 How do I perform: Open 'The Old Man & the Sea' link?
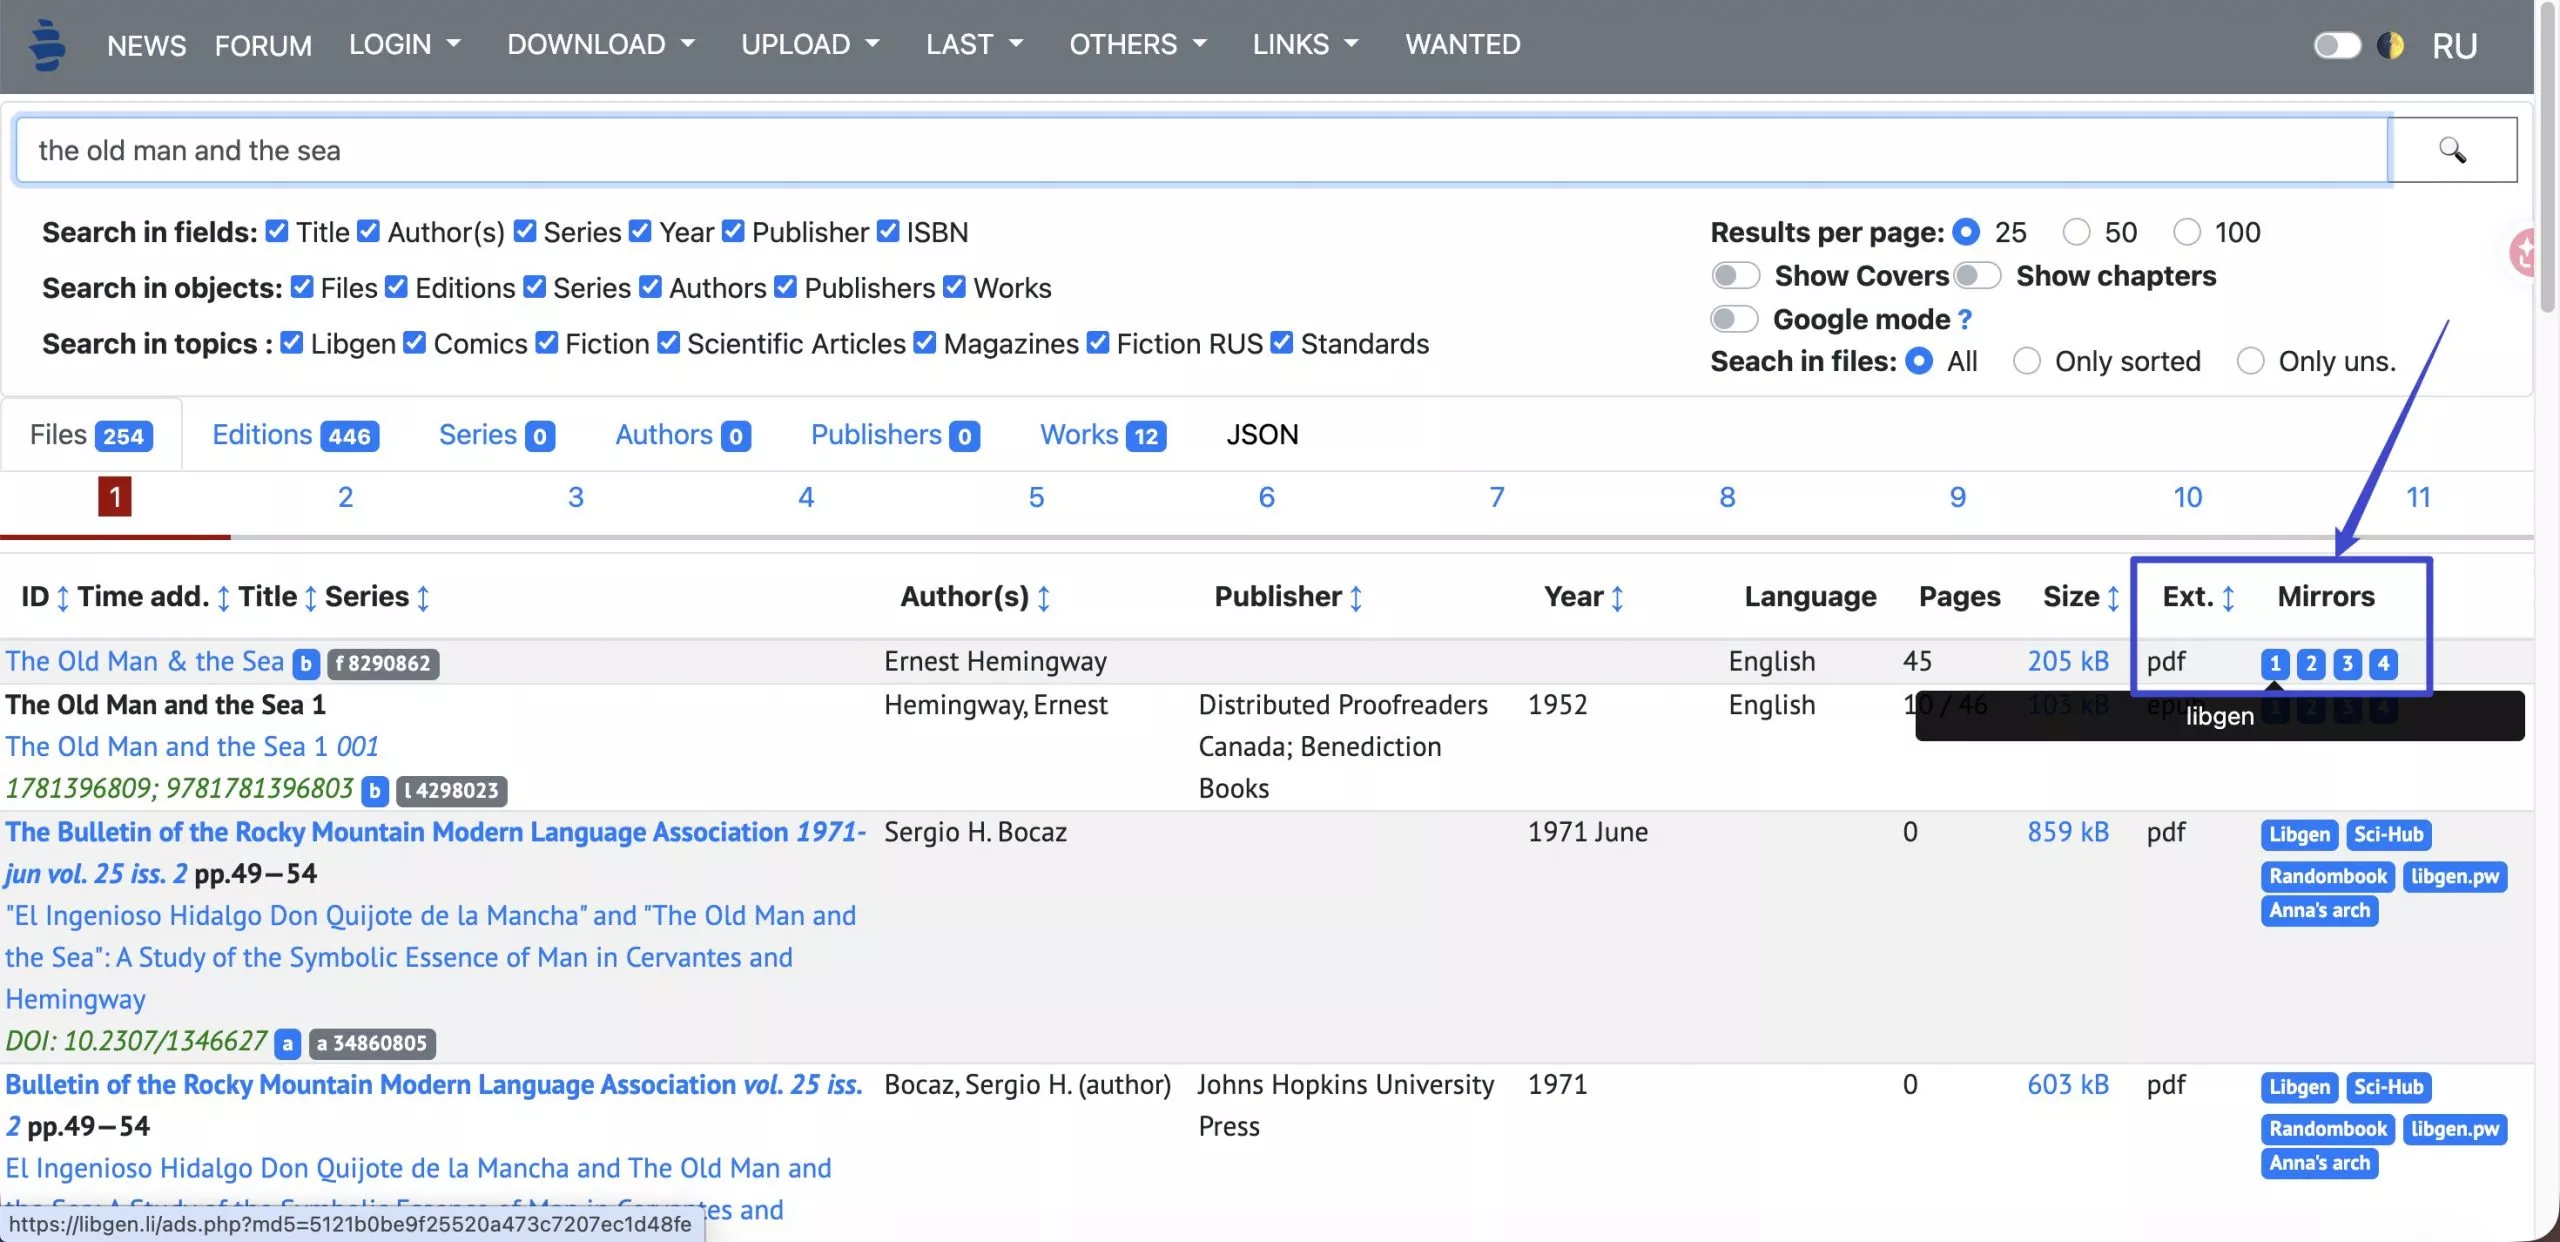(145, 661)
